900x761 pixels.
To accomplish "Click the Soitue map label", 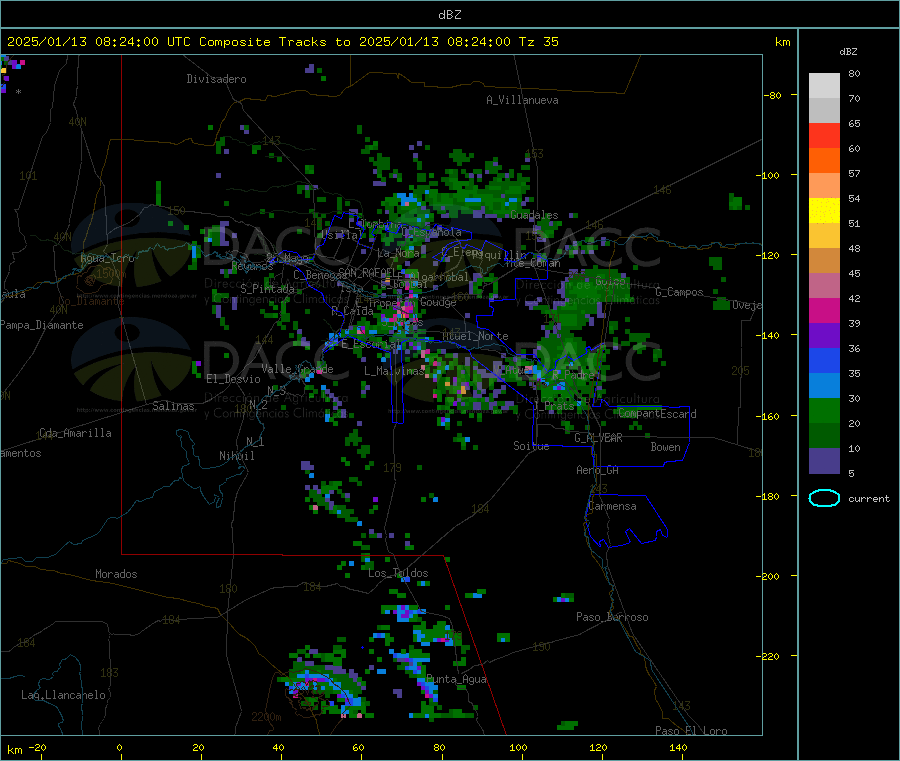I will (x=531, y=446).
